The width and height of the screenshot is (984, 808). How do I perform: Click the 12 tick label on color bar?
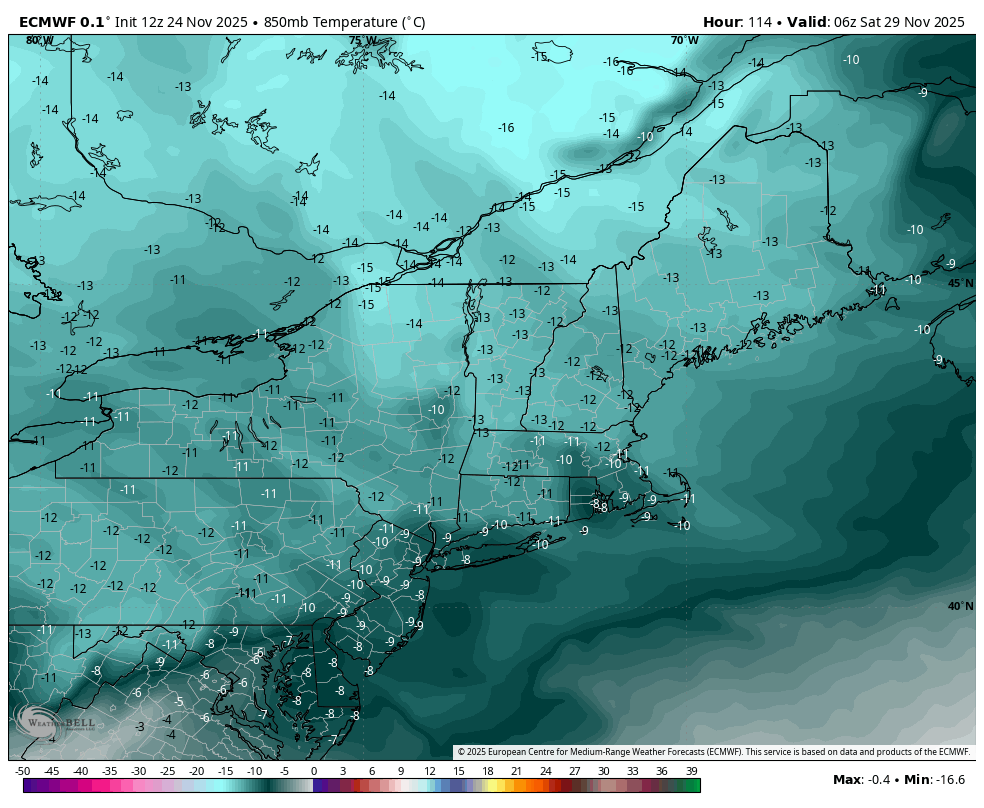pyautogui.click(x=429, y=771)
